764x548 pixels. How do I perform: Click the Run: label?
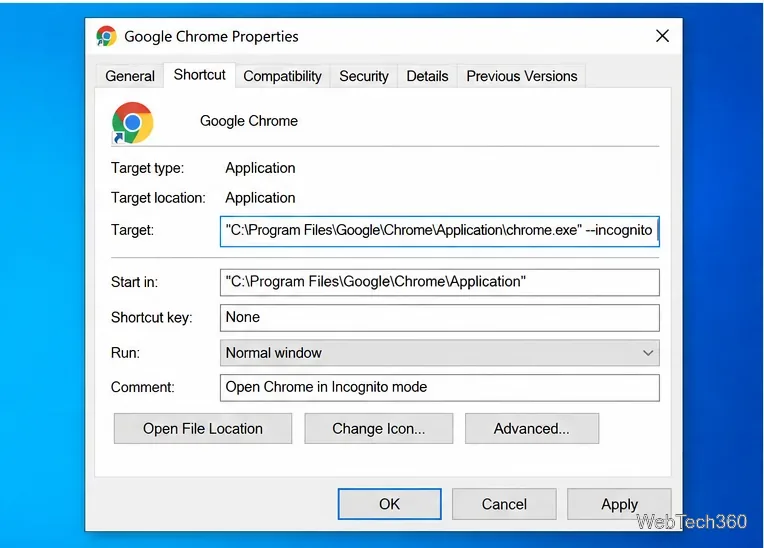pos(125,353)
